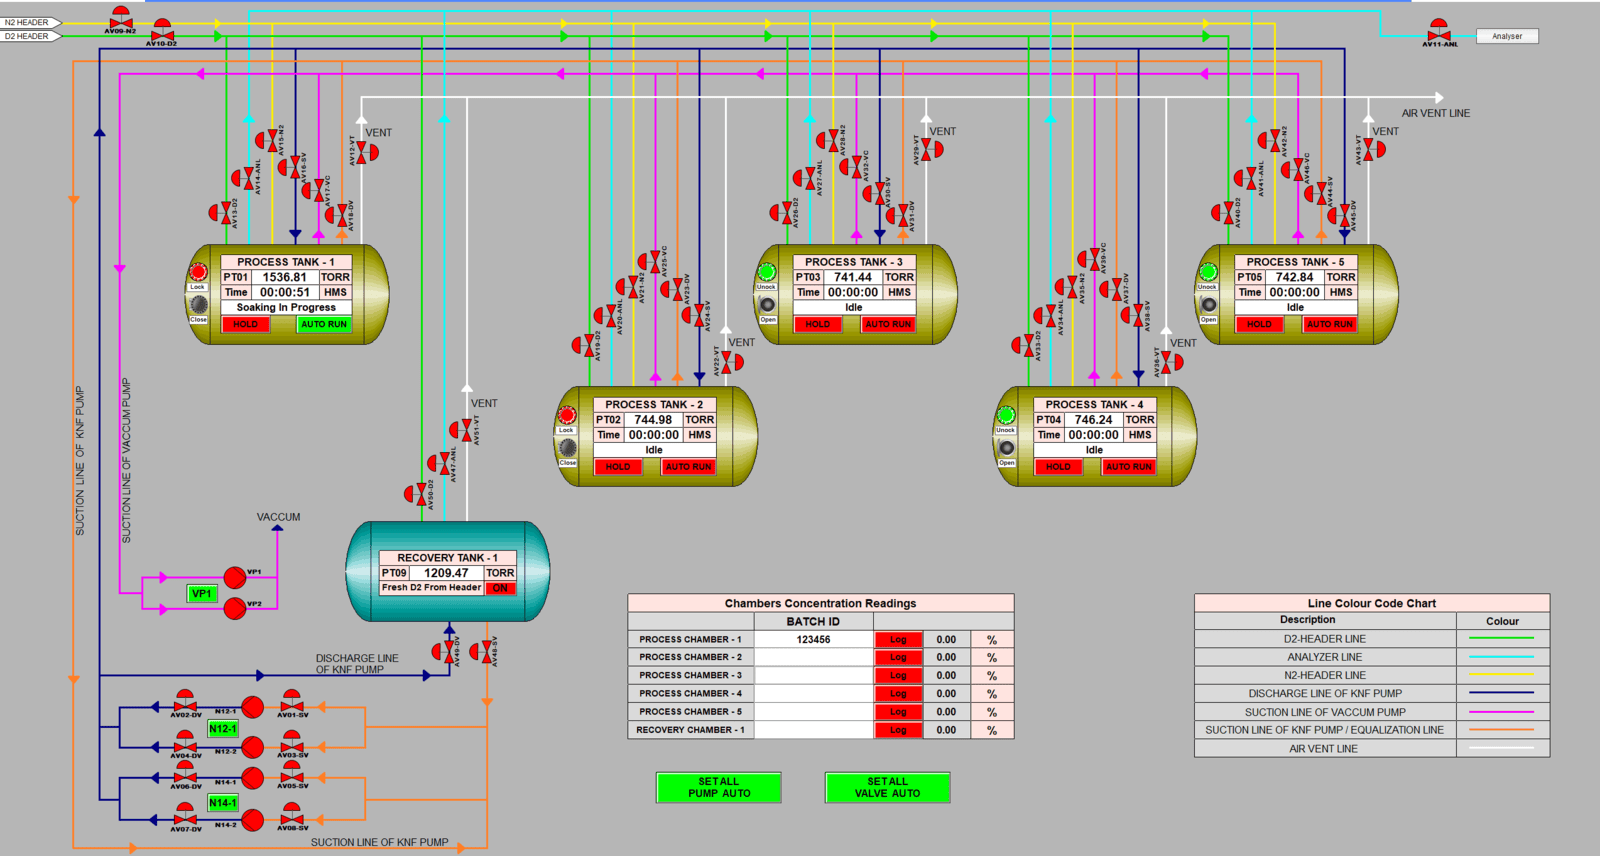
Task: Click Log button for Process Chamber 2
Action: (898, 657)
